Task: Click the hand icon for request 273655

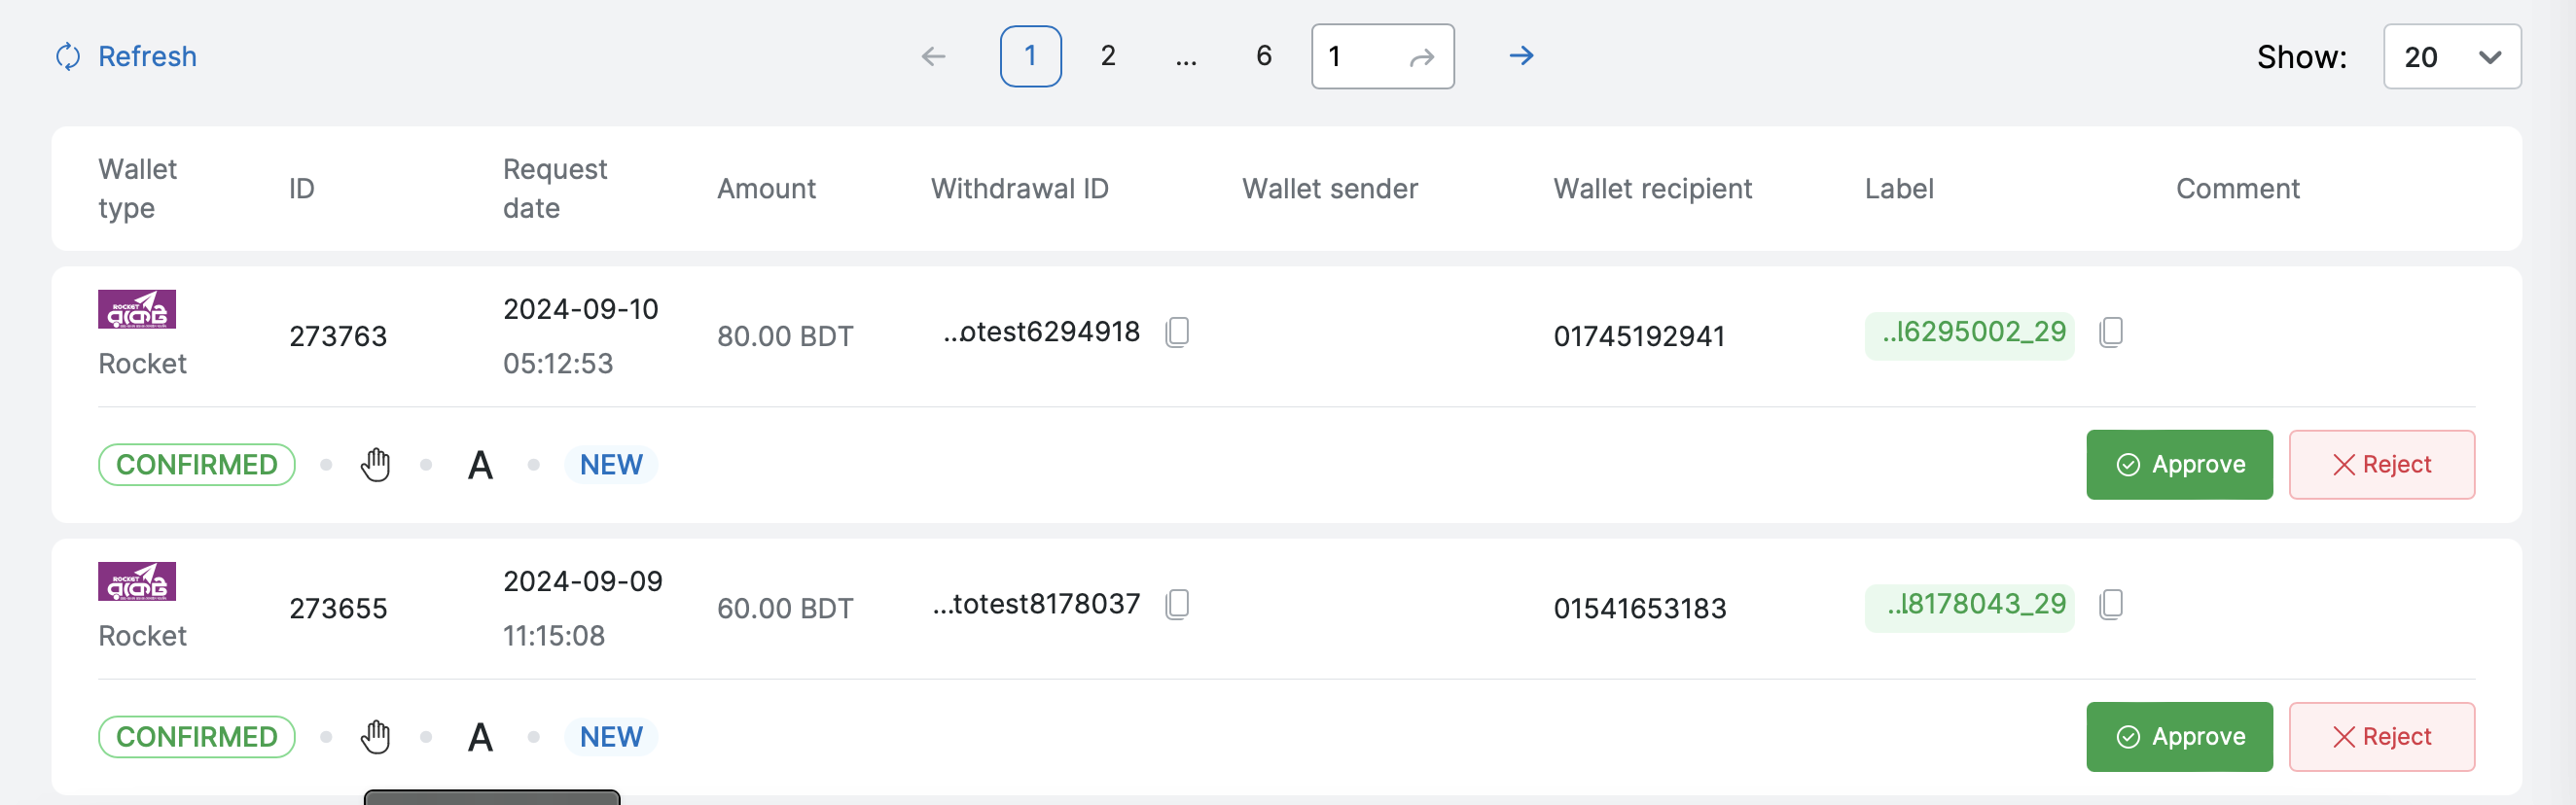Action: coord(376,737)
